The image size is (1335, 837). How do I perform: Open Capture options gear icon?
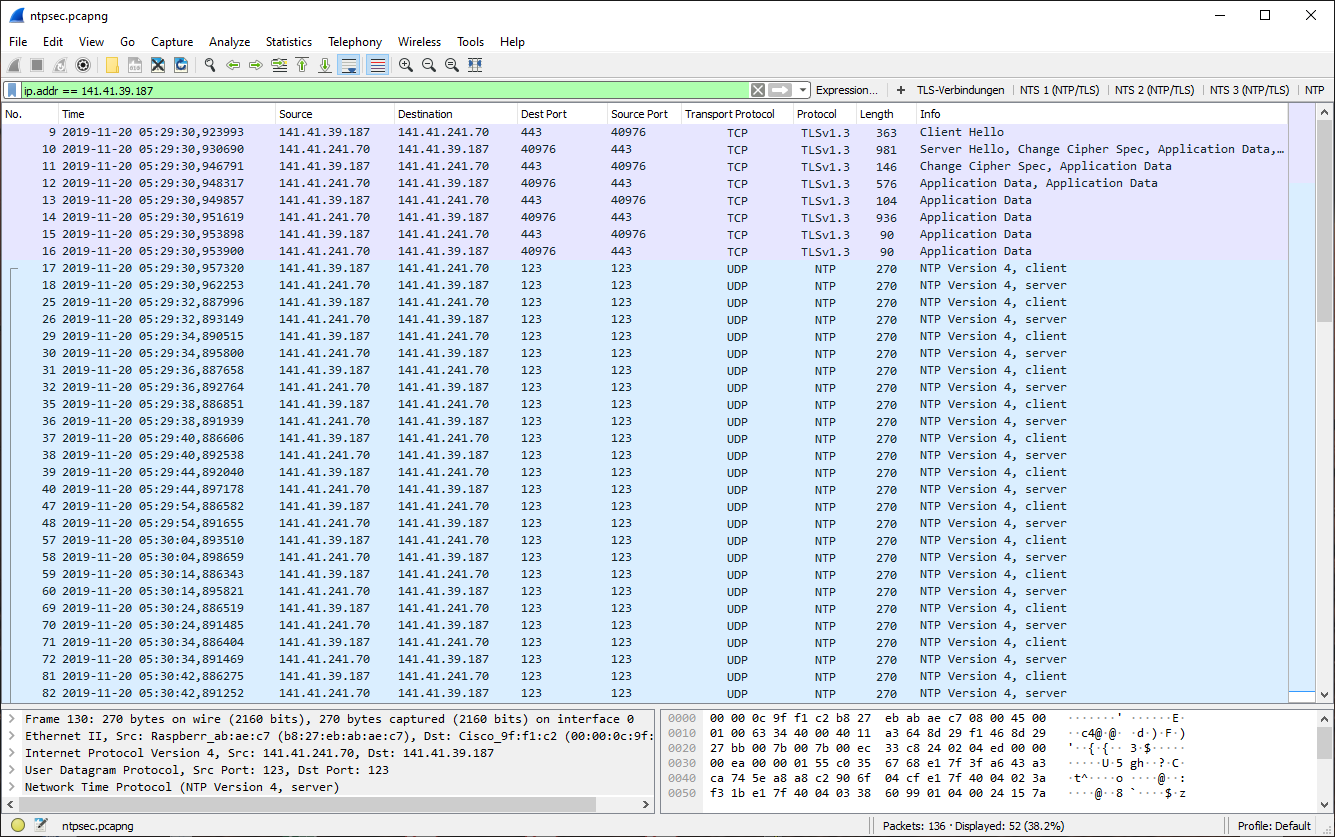coord(83,65)
